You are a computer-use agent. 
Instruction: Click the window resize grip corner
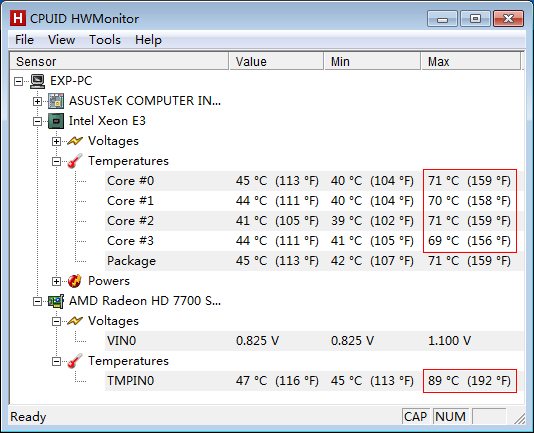[x=519, y=419]
